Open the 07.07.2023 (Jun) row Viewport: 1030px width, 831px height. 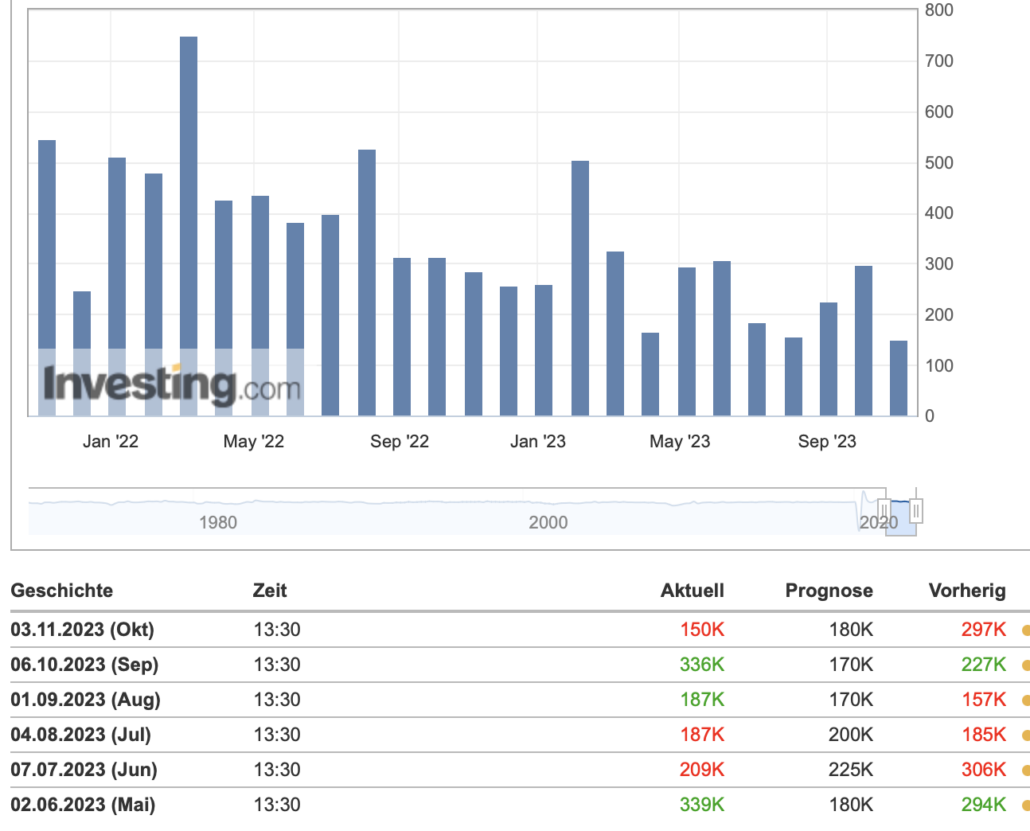tap(520, 769)
